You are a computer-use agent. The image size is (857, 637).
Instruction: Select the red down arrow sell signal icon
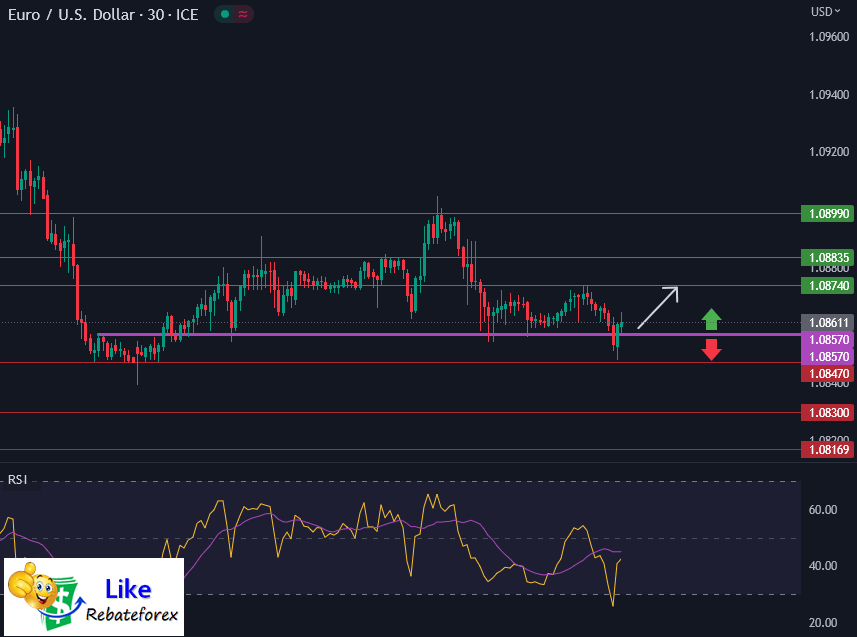tap(711, 348)
